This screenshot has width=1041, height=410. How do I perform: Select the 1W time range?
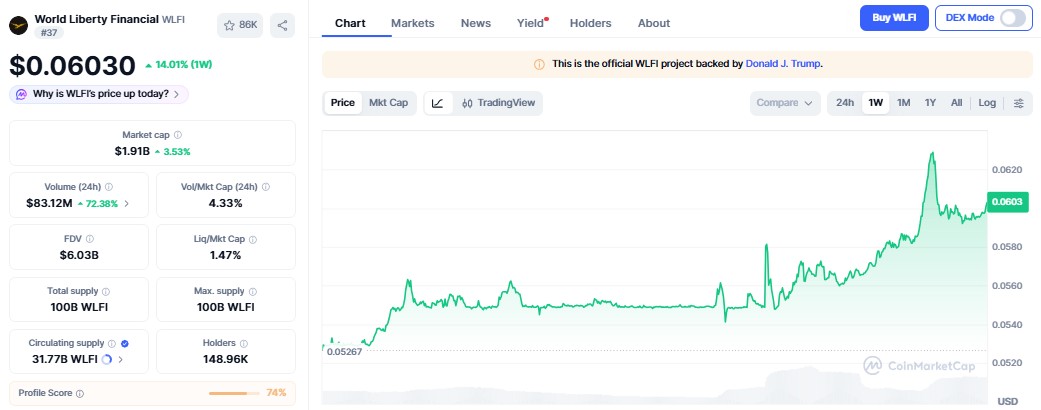pyautogui.click(x=876, y=103)
